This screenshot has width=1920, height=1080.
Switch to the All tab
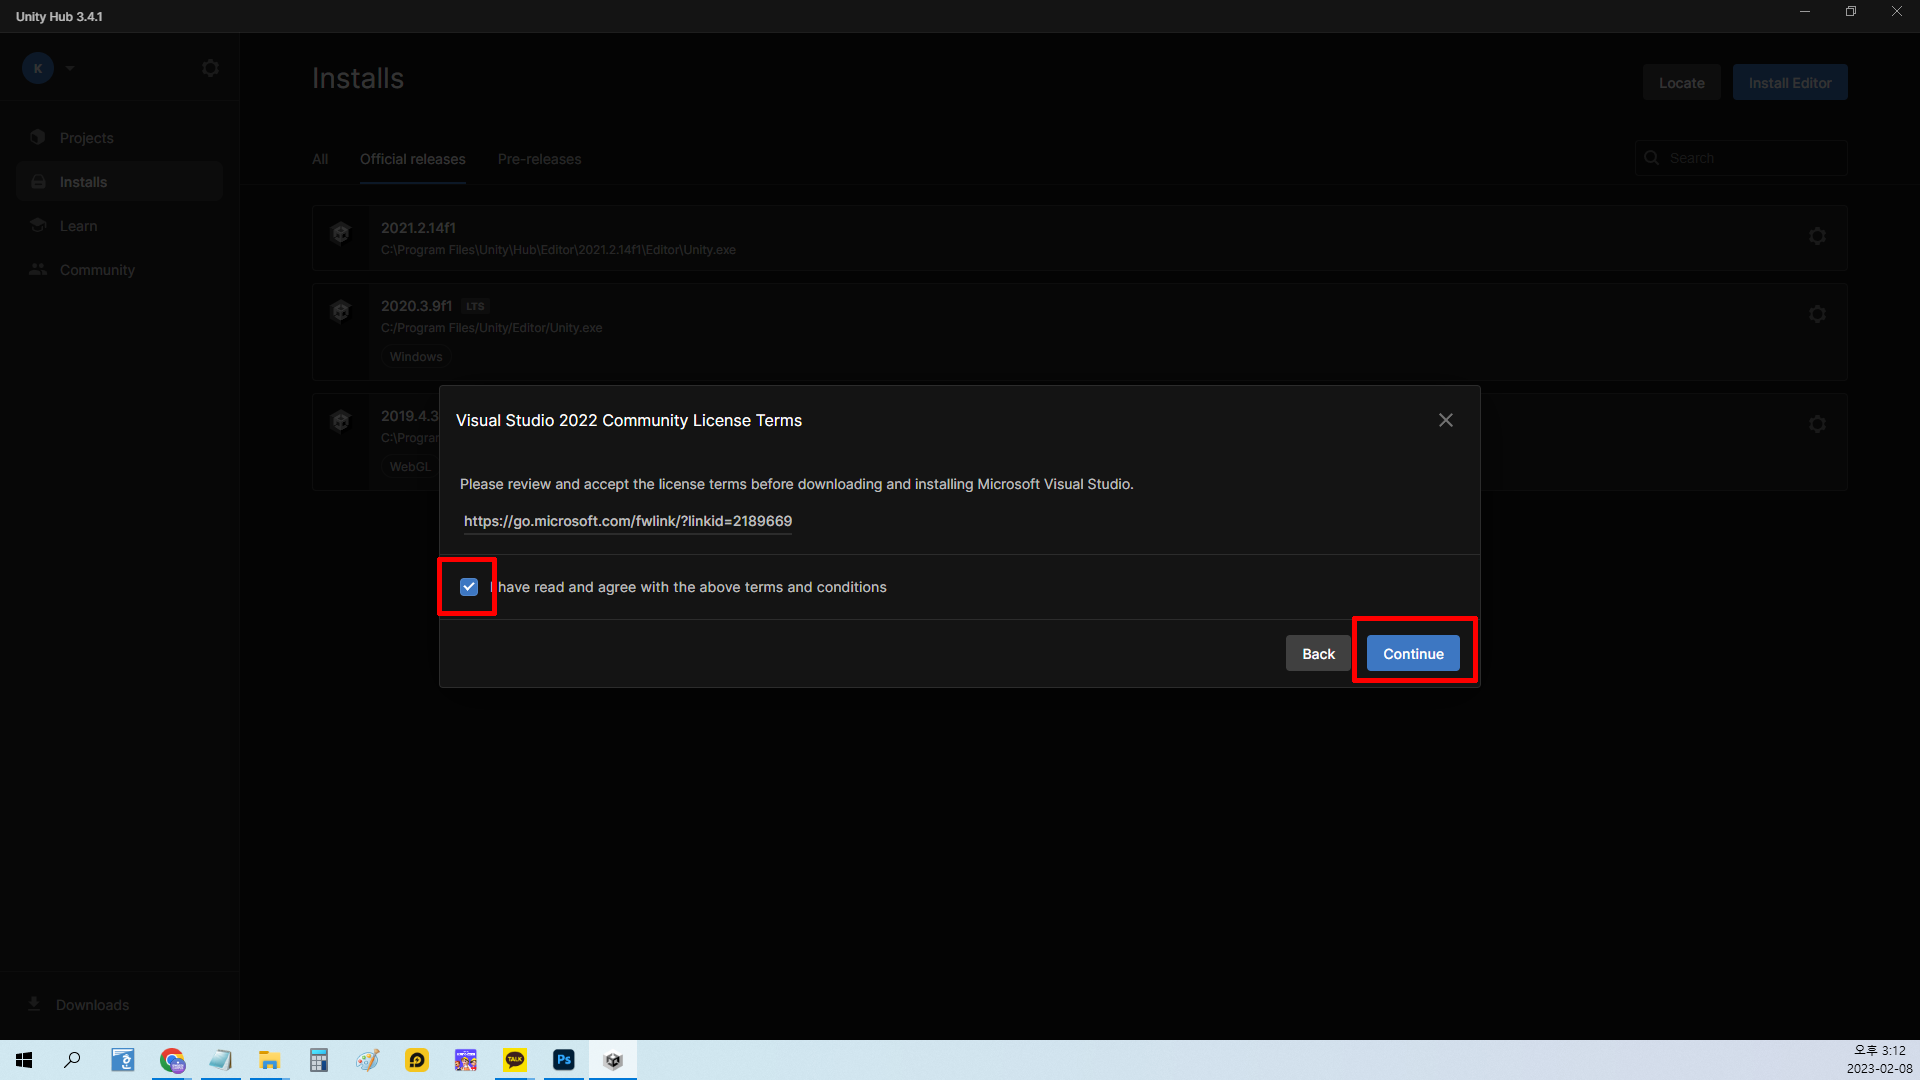pyautogui.click(x=320, y=159)
